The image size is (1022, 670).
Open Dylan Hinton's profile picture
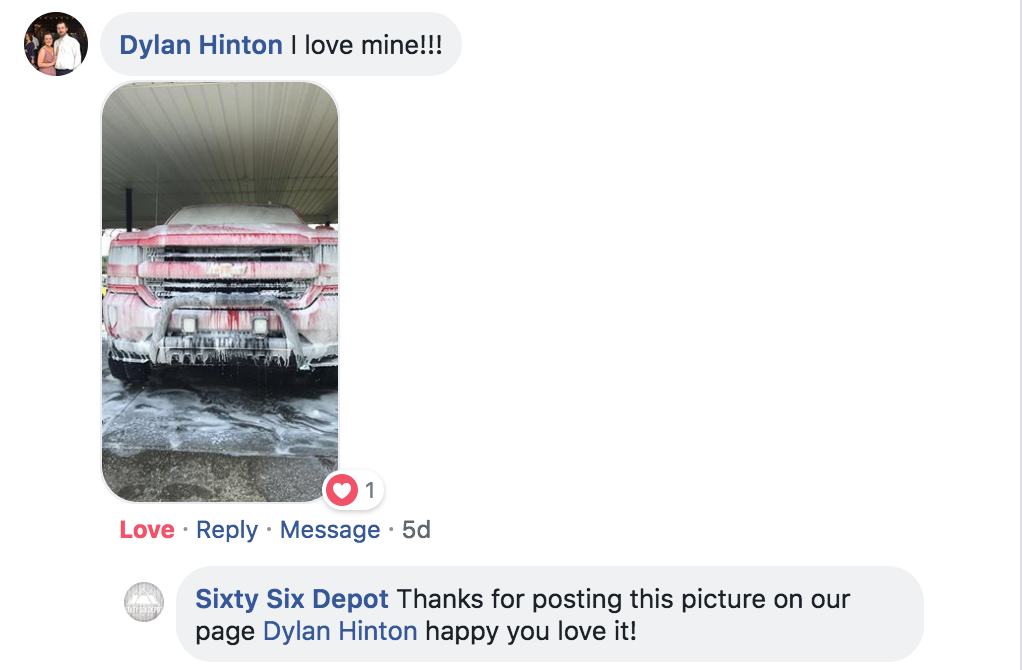[56, 44]
